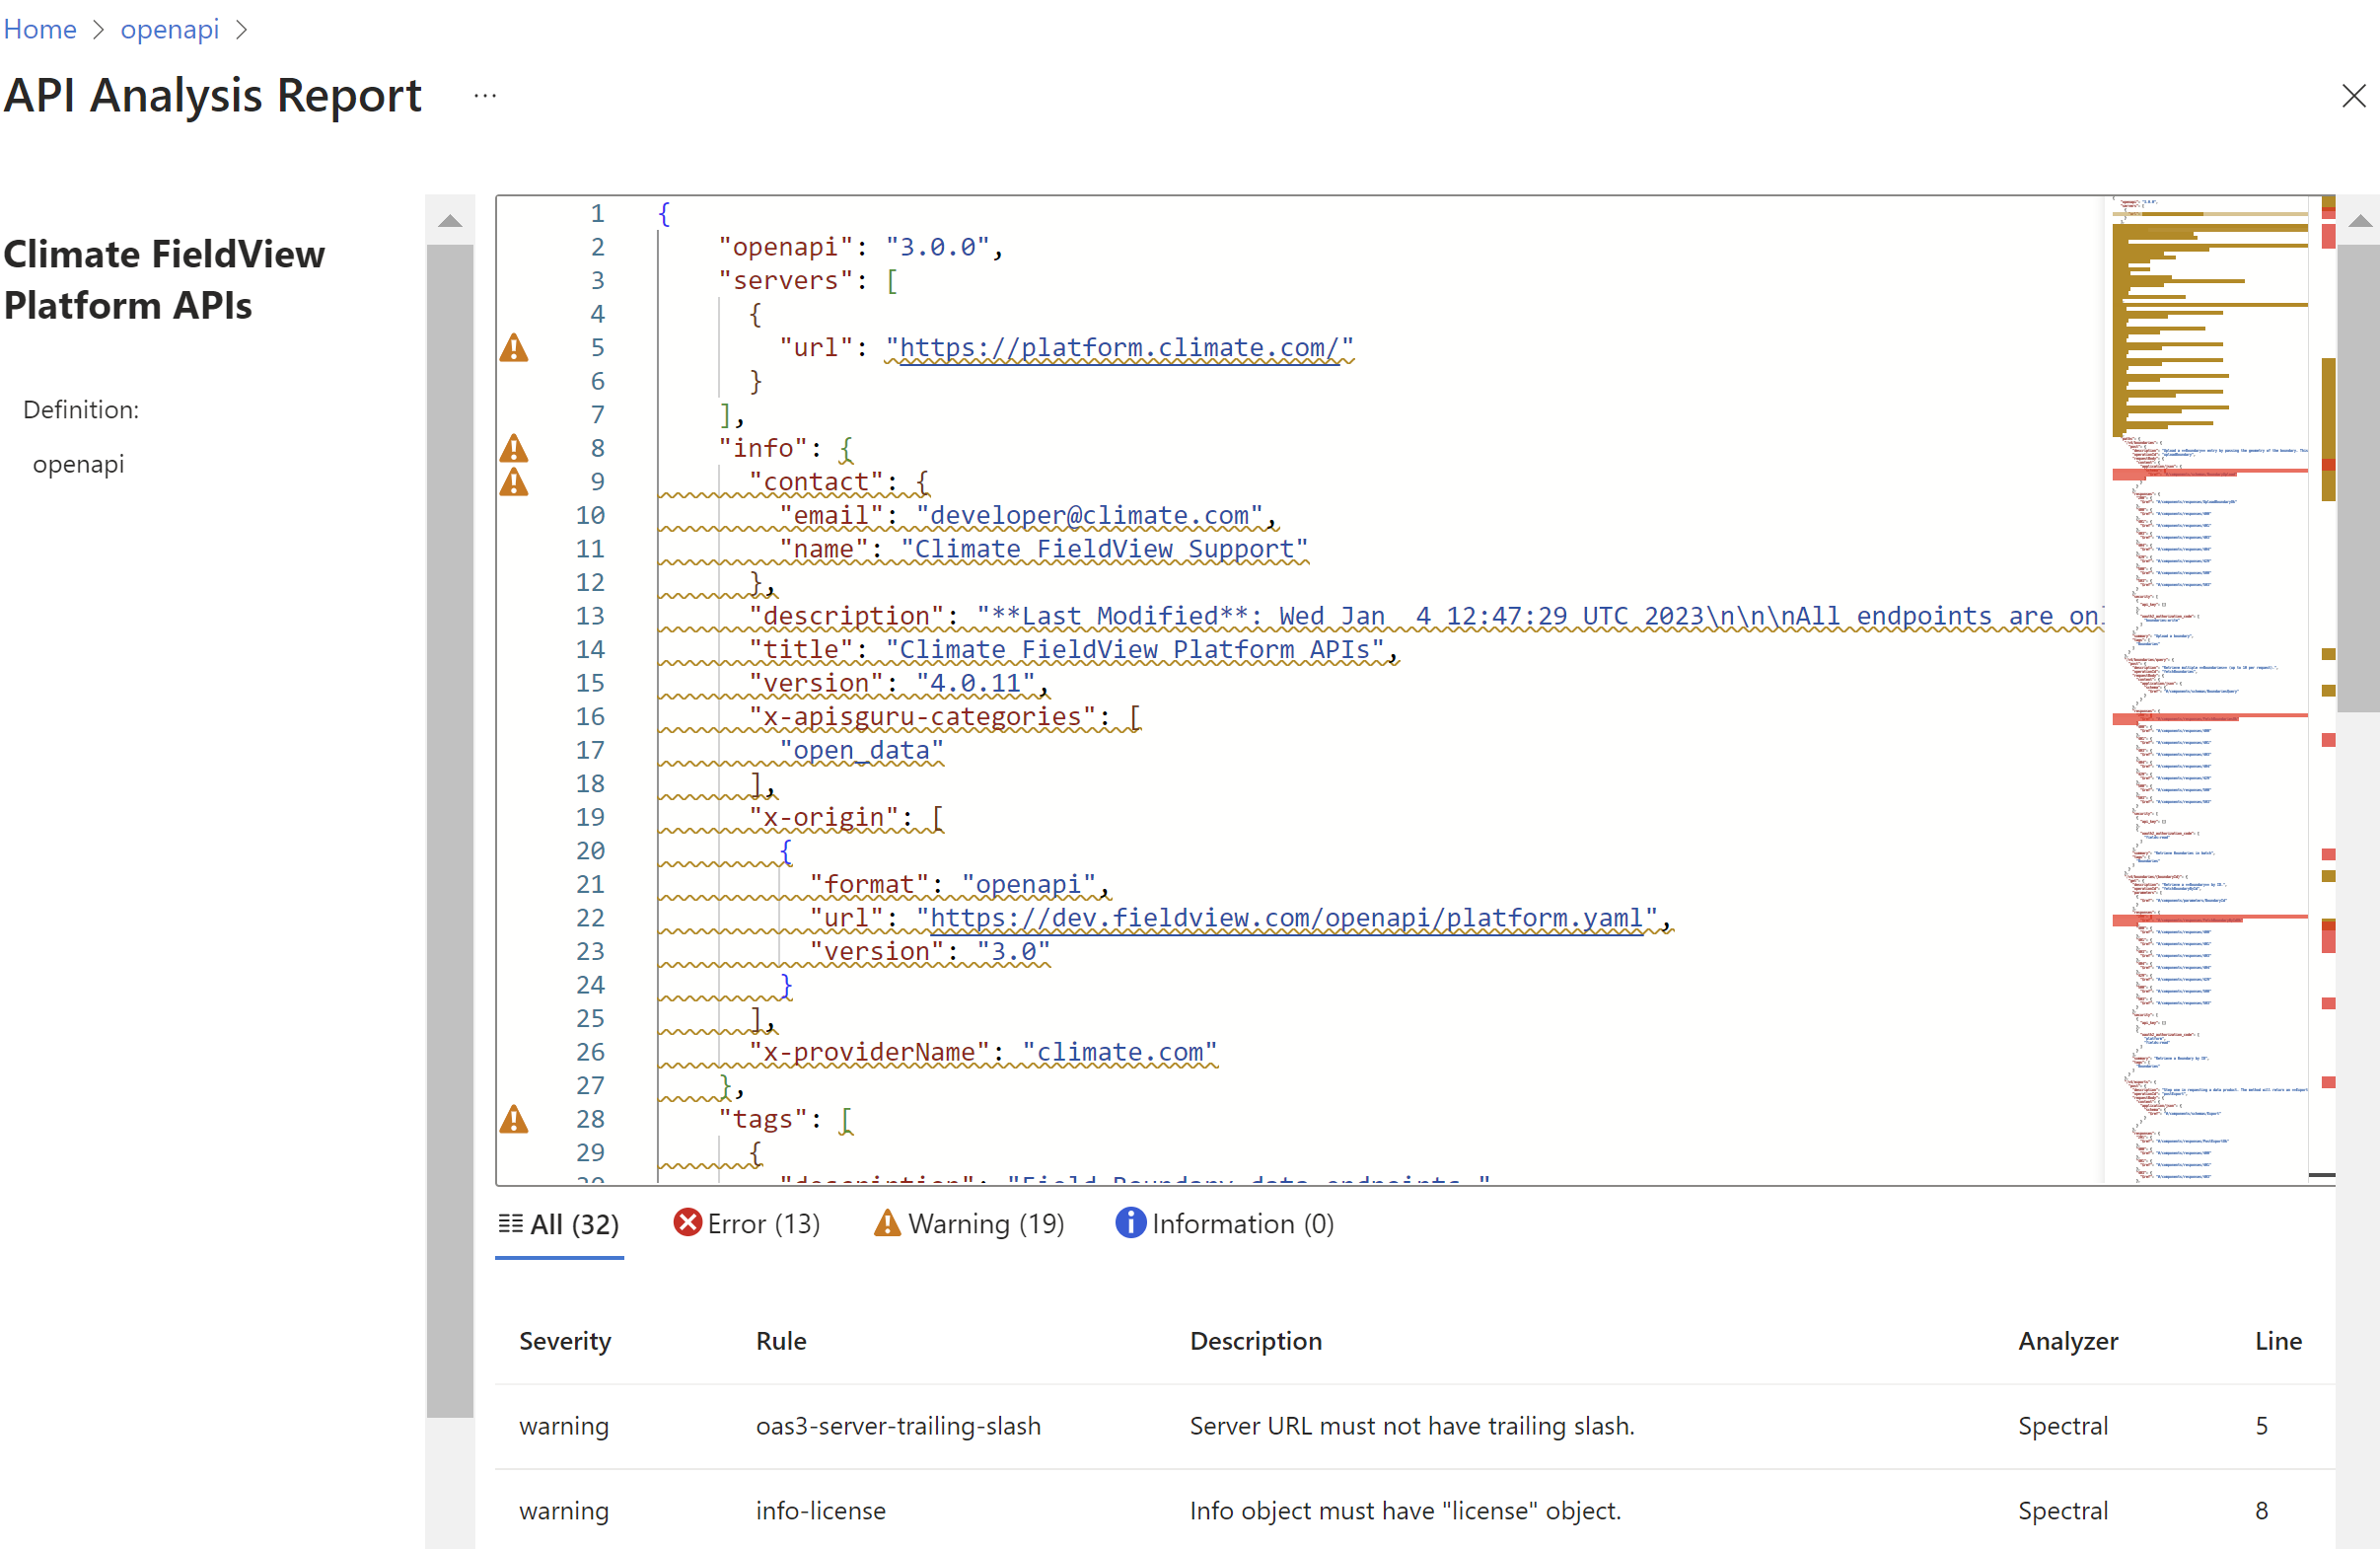Close the API Analysis Report panel

tap(2353, 96)
